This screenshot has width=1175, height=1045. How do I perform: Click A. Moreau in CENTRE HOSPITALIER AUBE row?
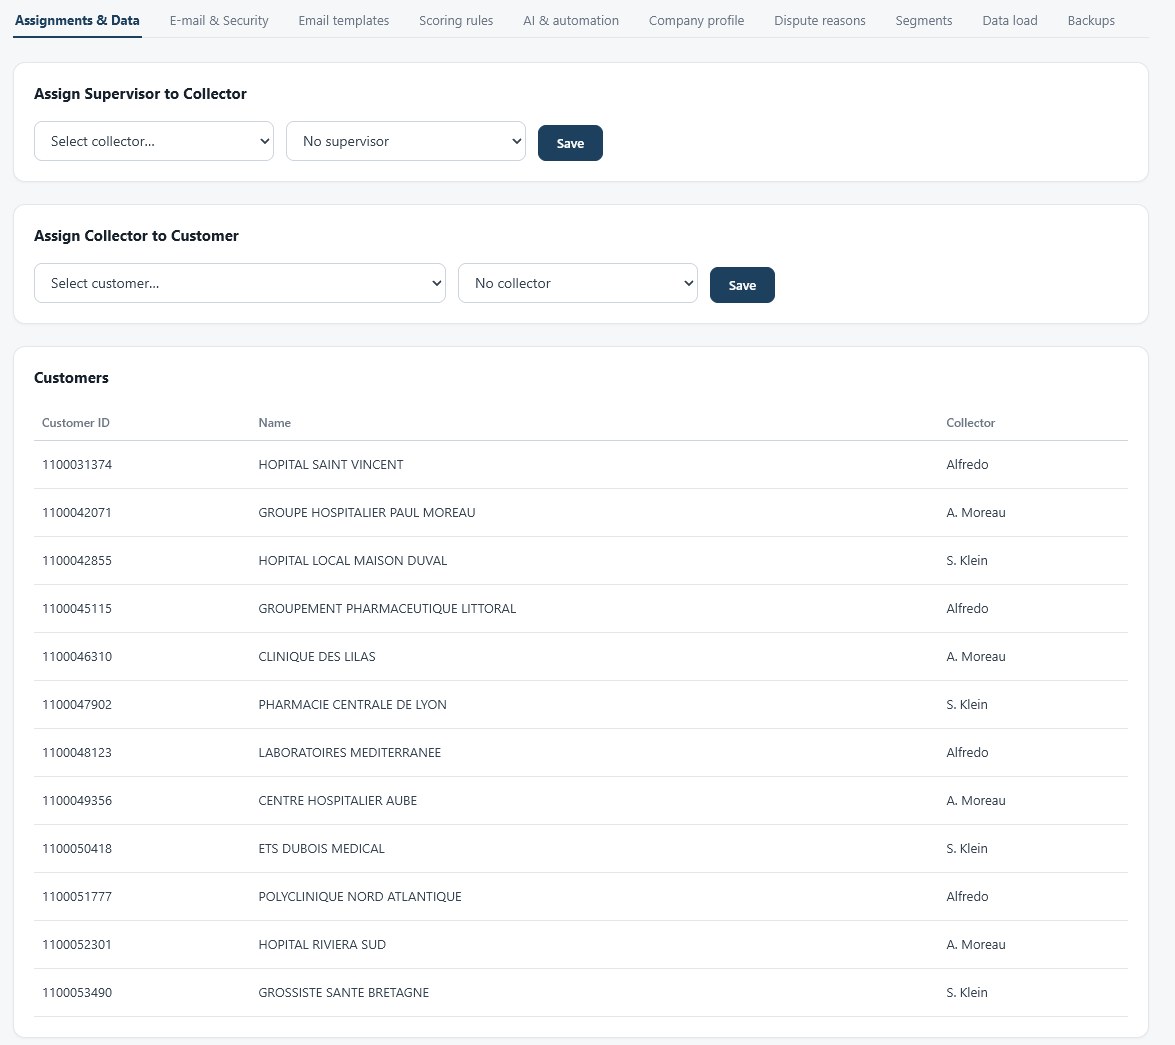976,800
